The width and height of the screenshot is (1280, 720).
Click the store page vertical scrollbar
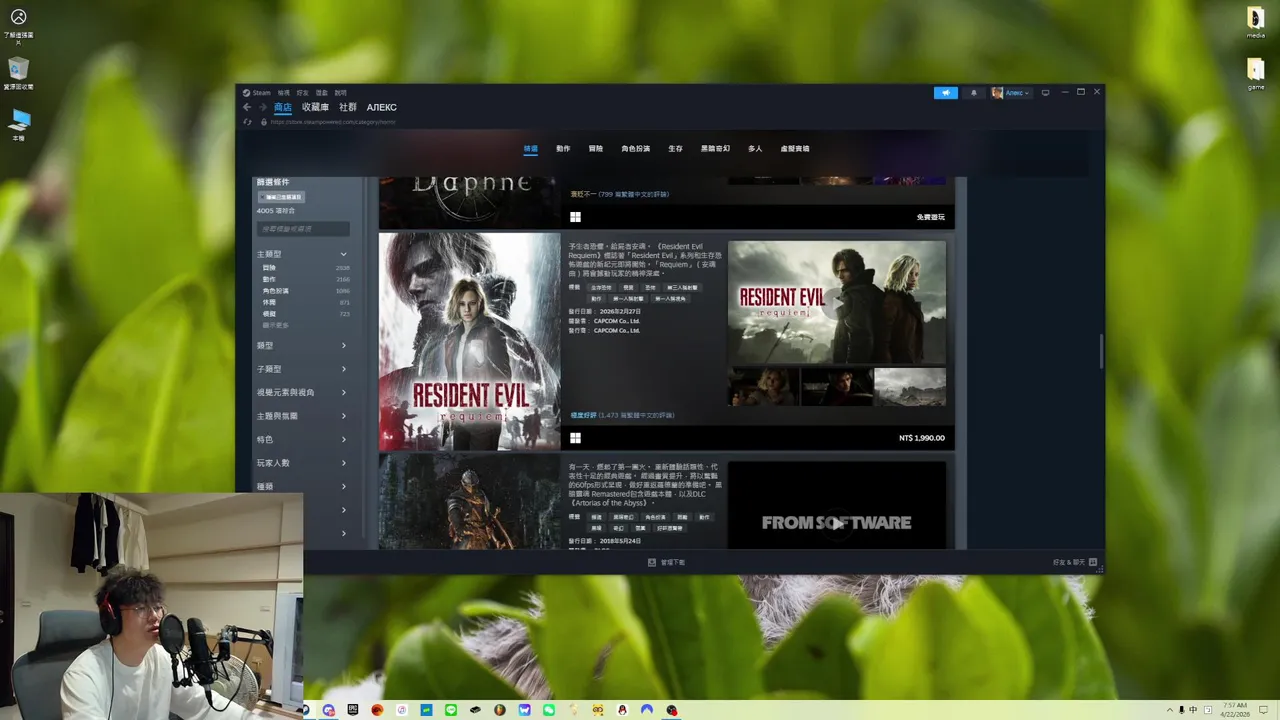(1101, 352)
